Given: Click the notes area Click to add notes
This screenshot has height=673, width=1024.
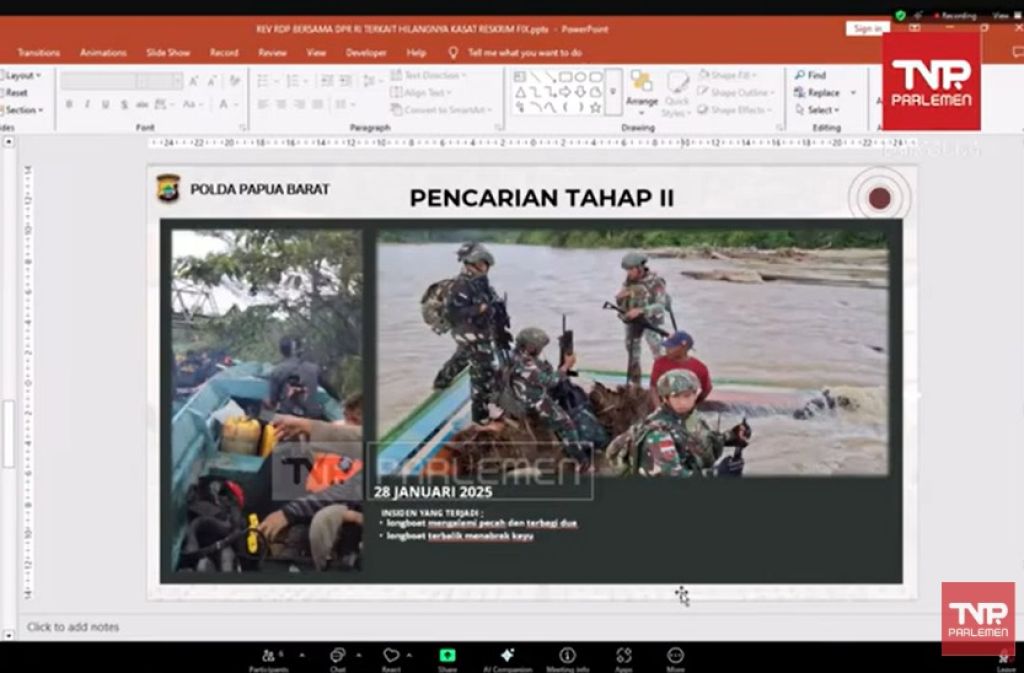Looking at the screenshot, I should pos(73,627).
